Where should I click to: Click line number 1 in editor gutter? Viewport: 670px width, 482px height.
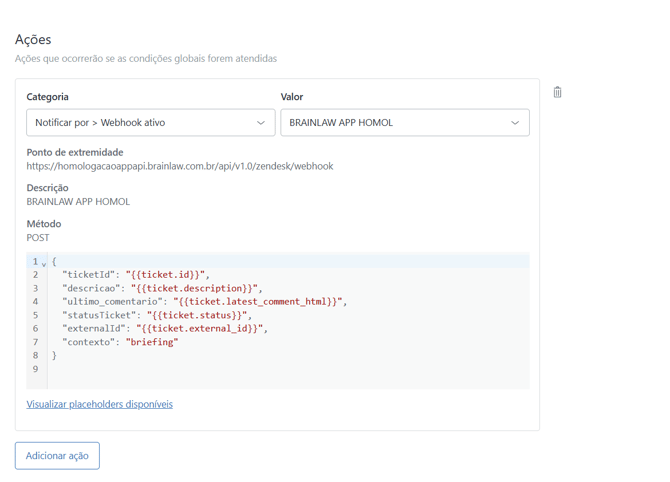35,262
